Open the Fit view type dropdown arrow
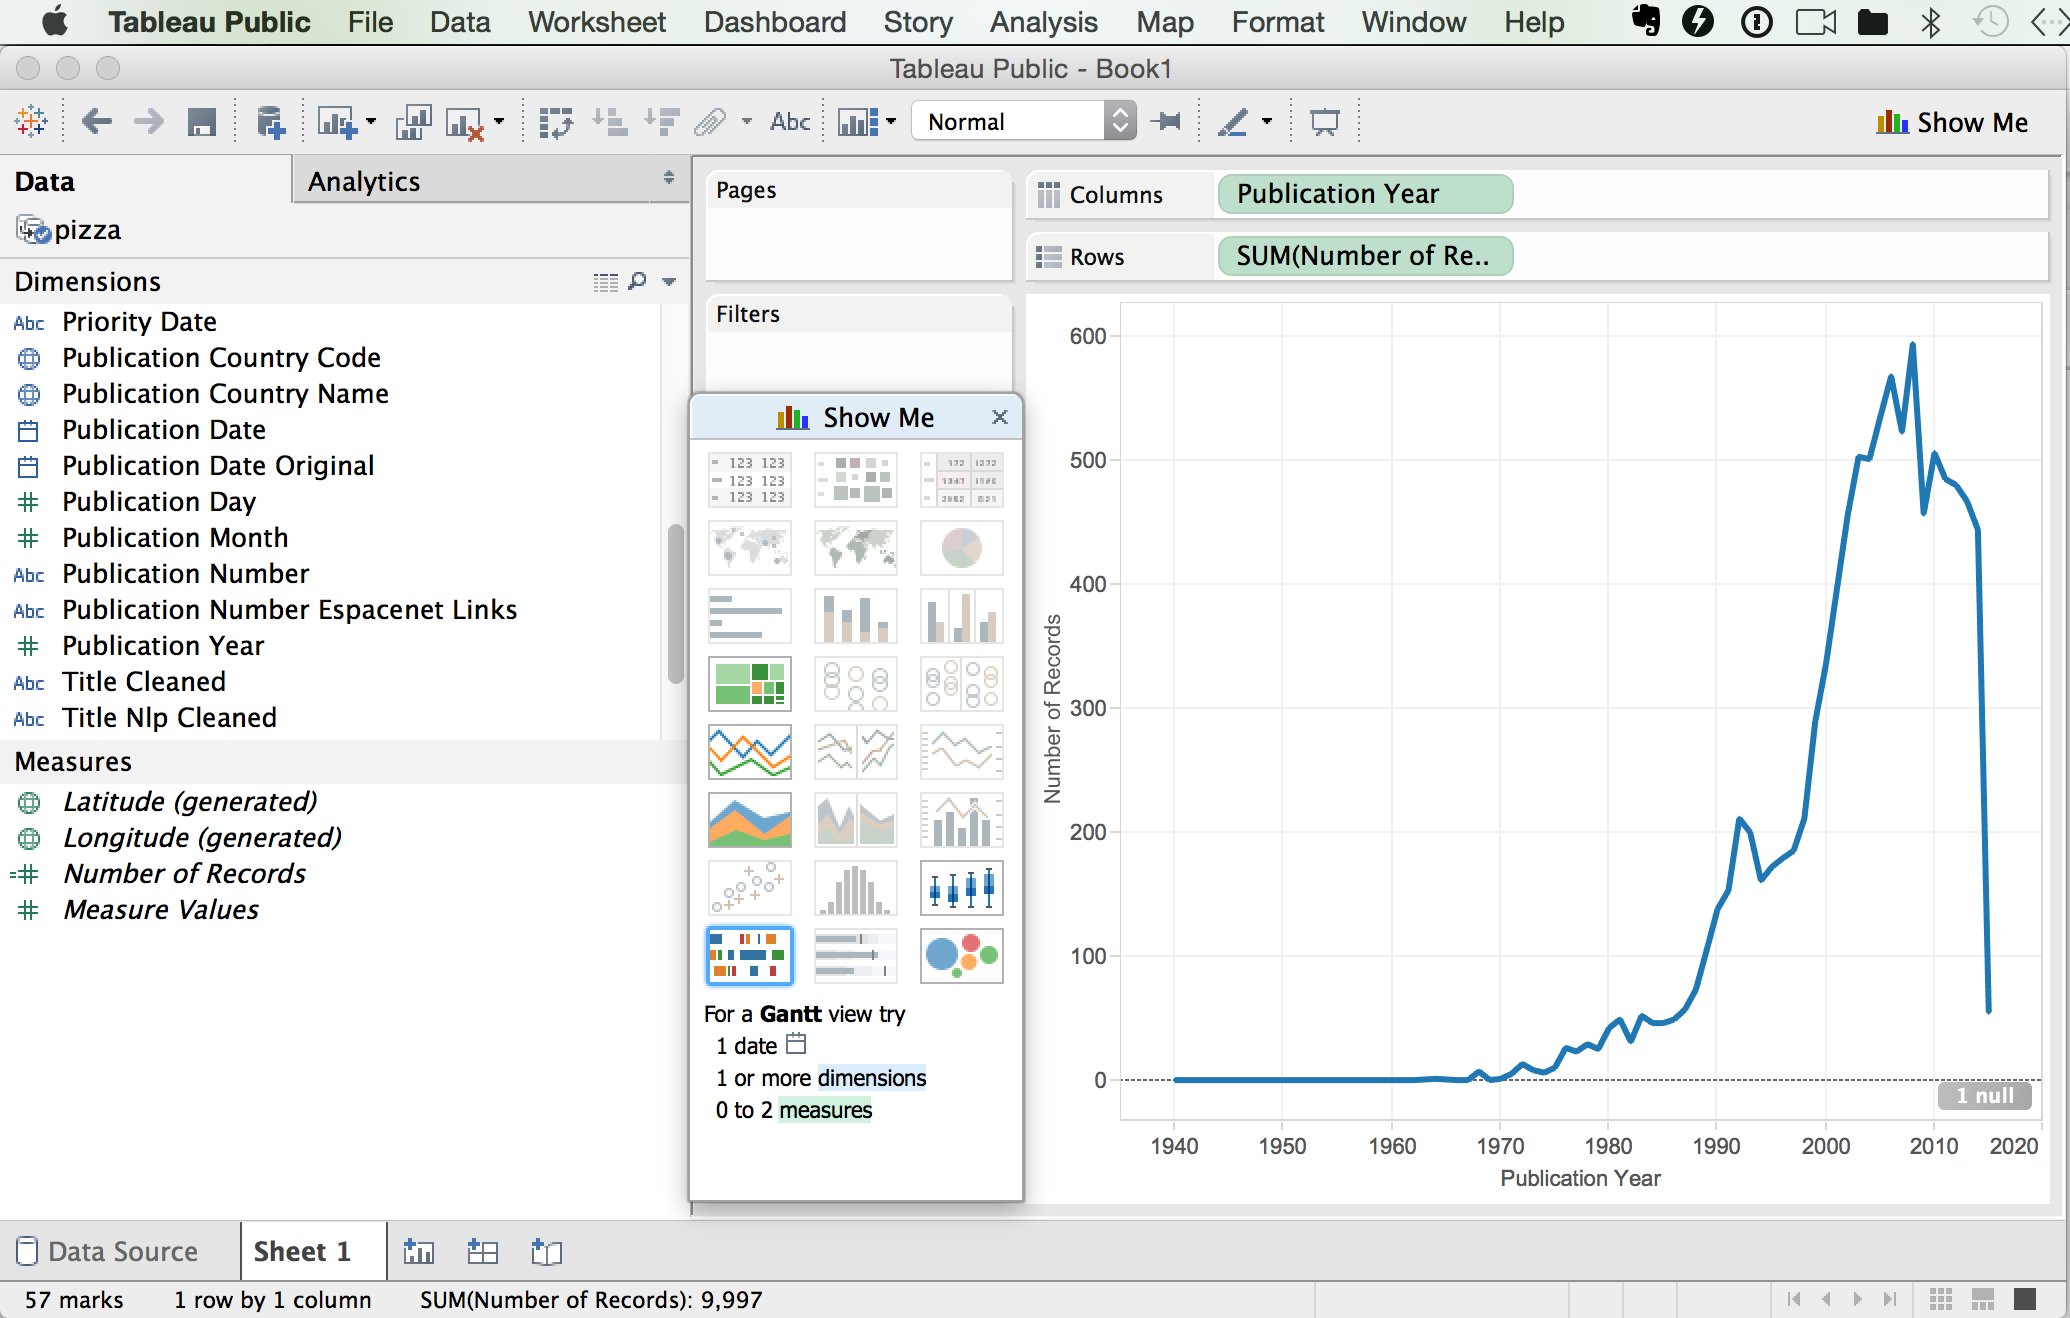 (891, 122)
